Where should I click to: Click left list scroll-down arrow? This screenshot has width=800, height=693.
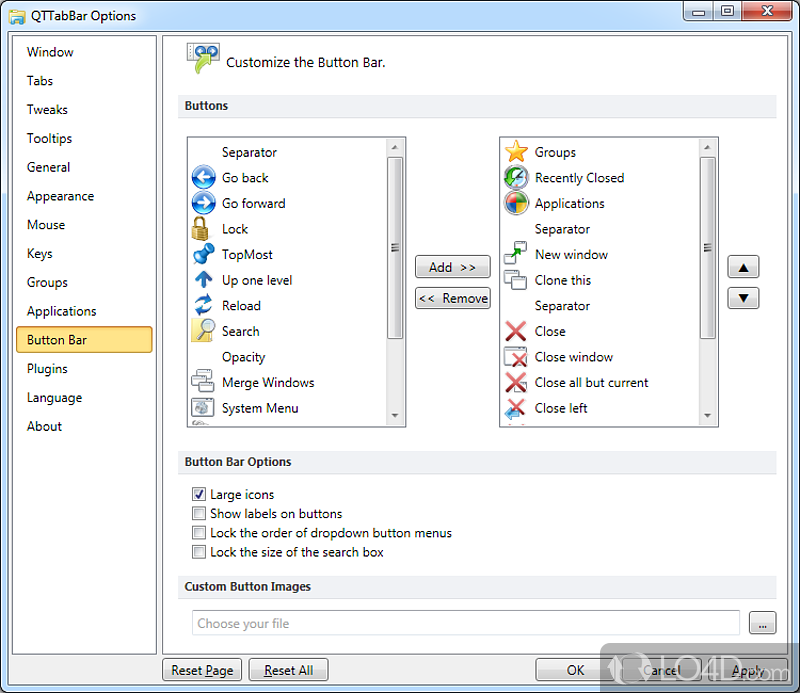click(395, 416)
